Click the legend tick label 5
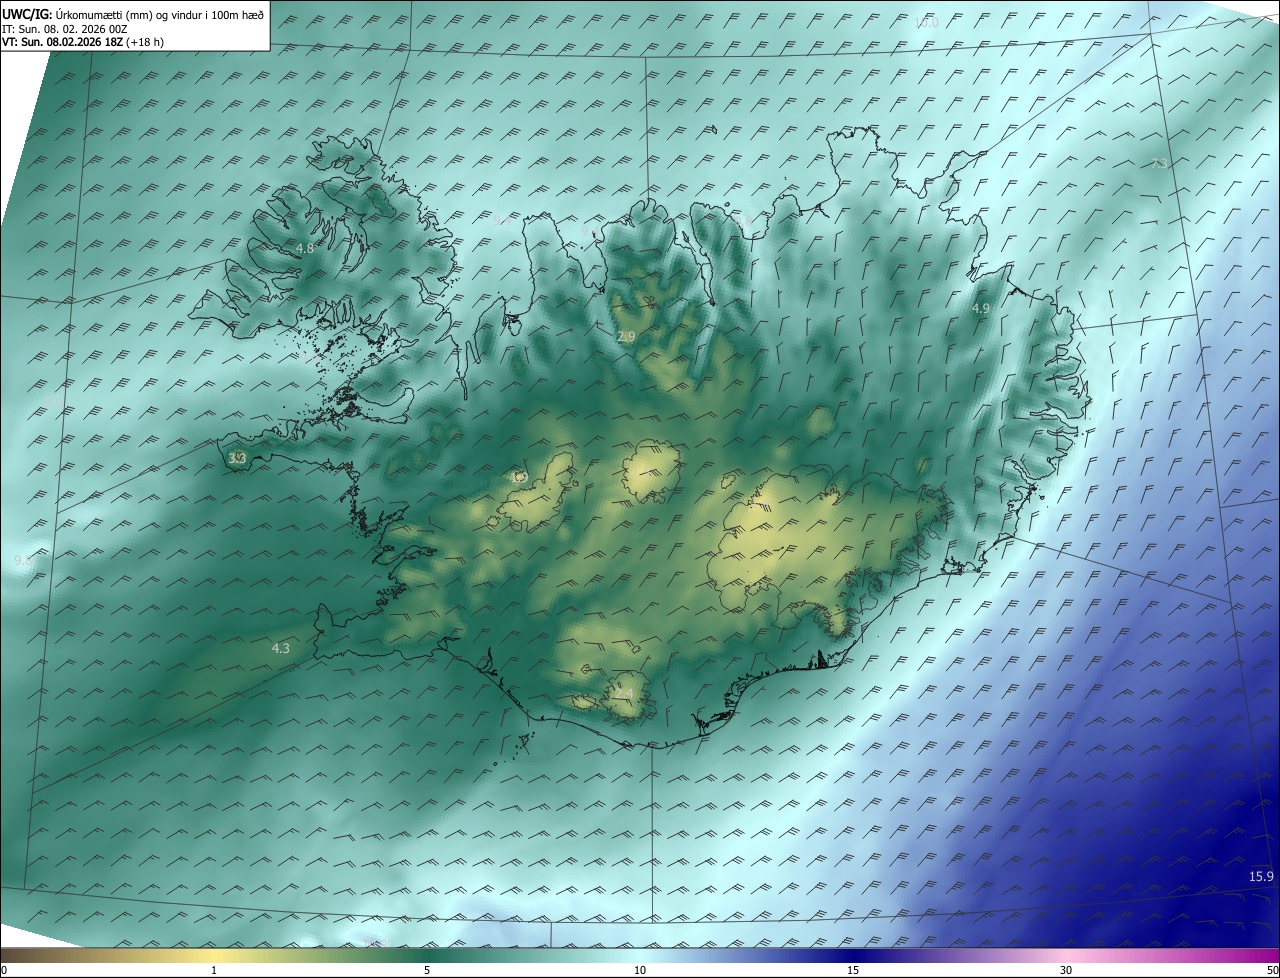Viewport: 1280px width, 978px height. pos(427,970)
